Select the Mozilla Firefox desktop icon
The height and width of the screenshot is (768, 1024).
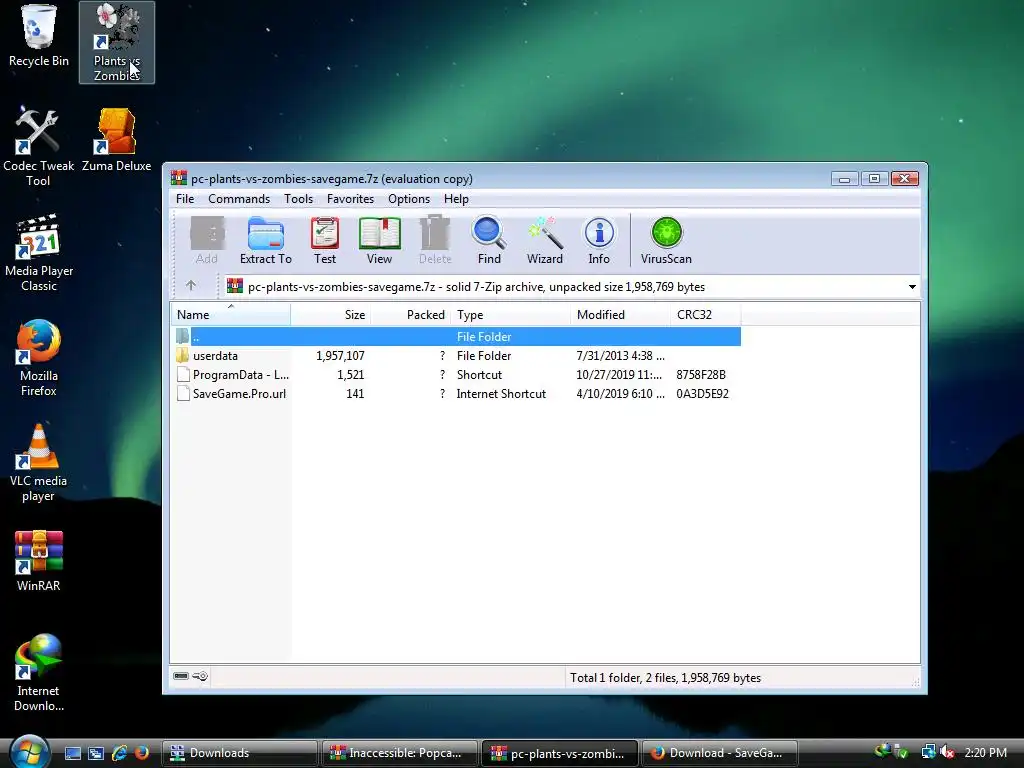39,358
